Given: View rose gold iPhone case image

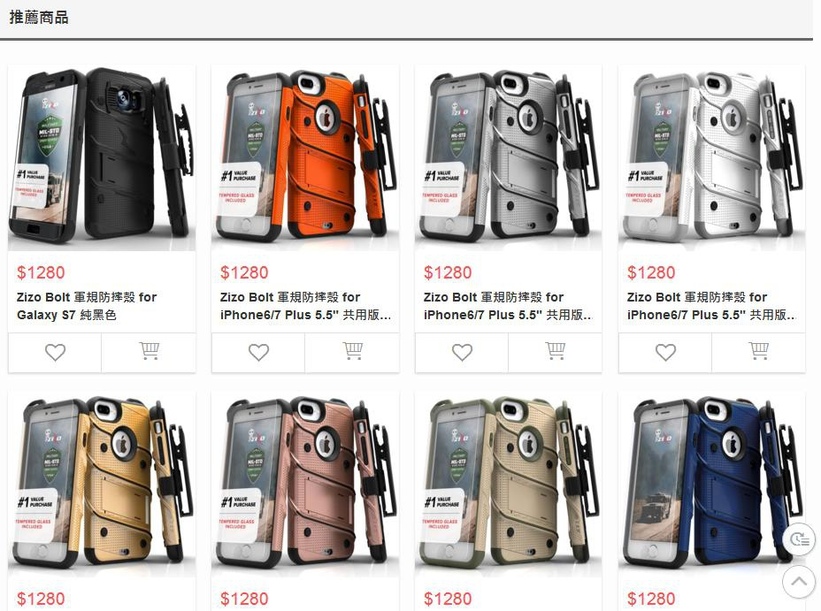Looking at the screenshot, I should (305, 484).
